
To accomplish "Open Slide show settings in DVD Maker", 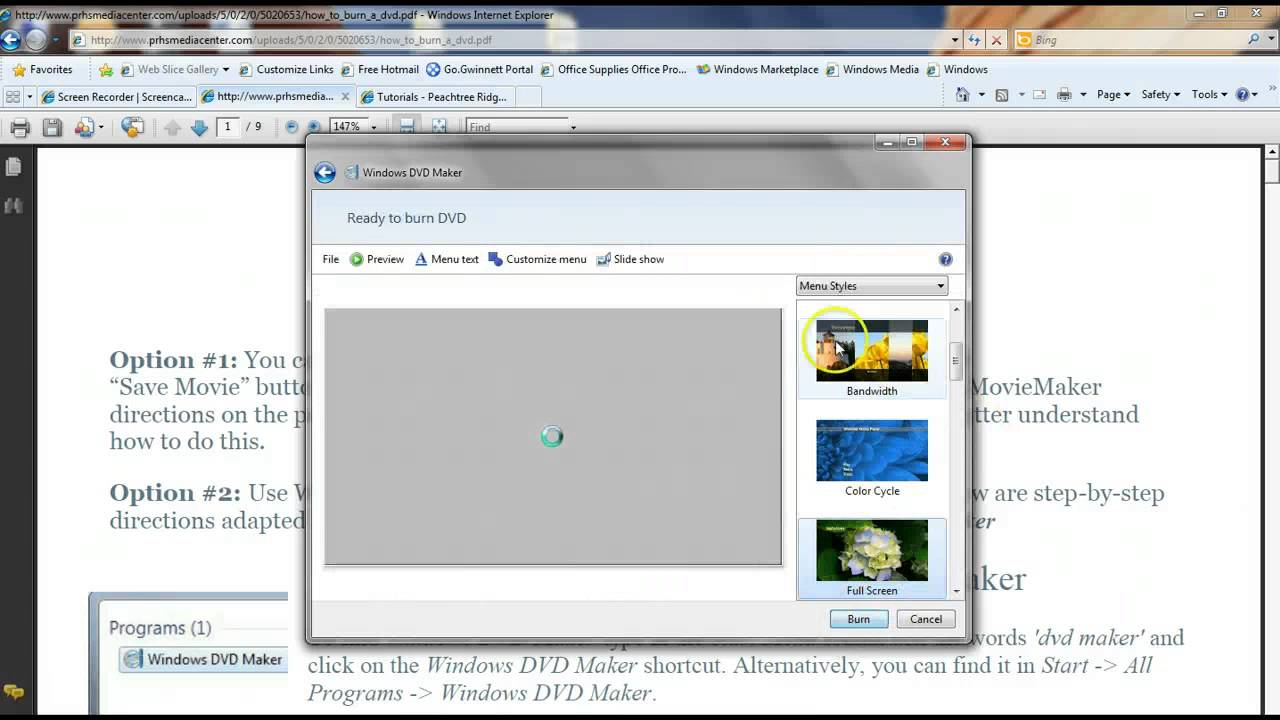I will coord(630,259).
